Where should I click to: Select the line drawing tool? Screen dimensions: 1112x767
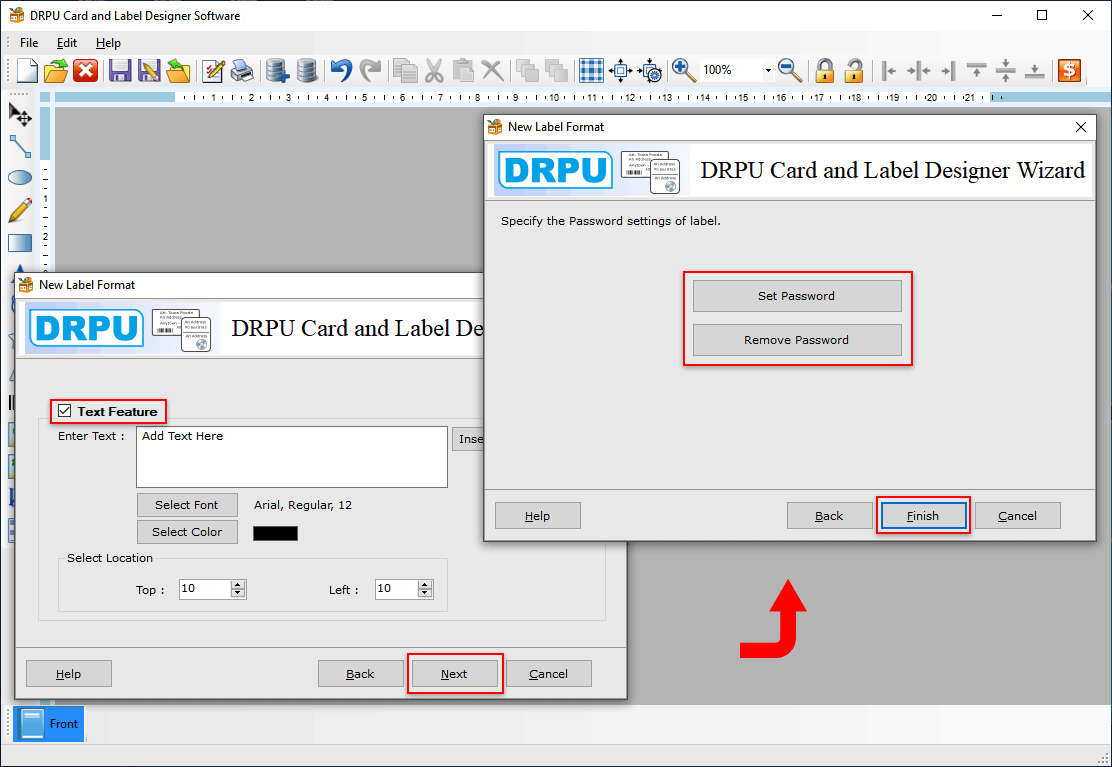[20, 147]
